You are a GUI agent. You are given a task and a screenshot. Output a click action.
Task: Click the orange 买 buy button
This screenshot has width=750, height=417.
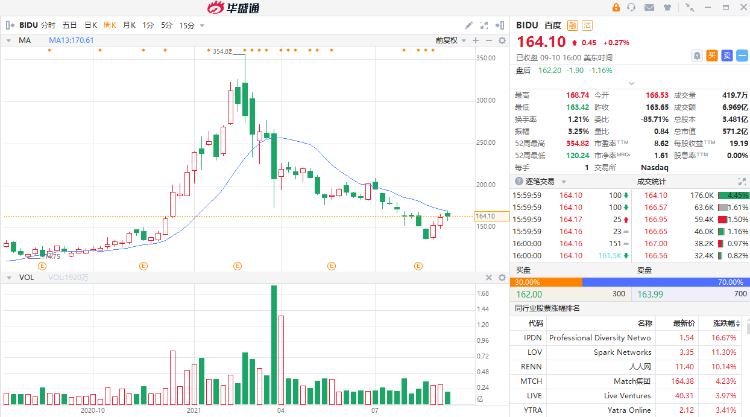[711, 55]
